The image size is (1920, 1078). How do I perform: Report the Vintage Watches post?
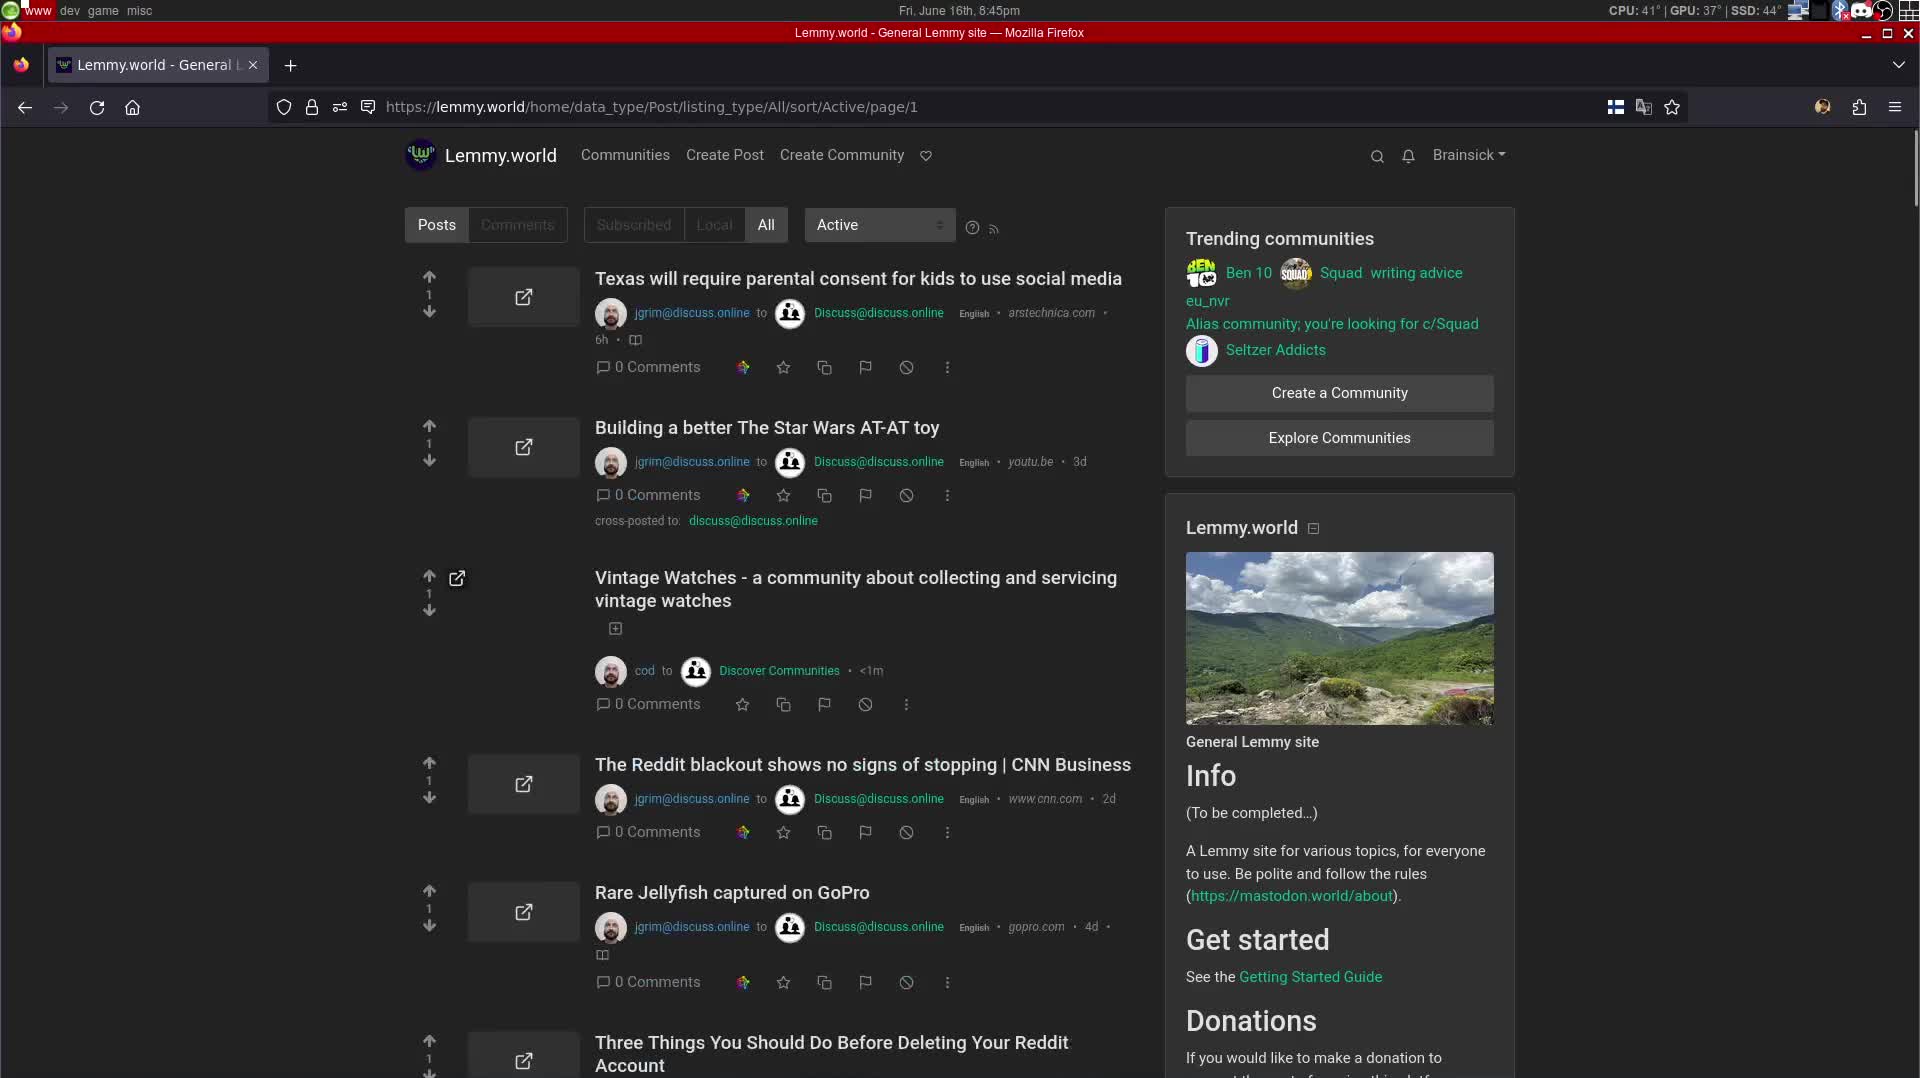click(824, 705)
